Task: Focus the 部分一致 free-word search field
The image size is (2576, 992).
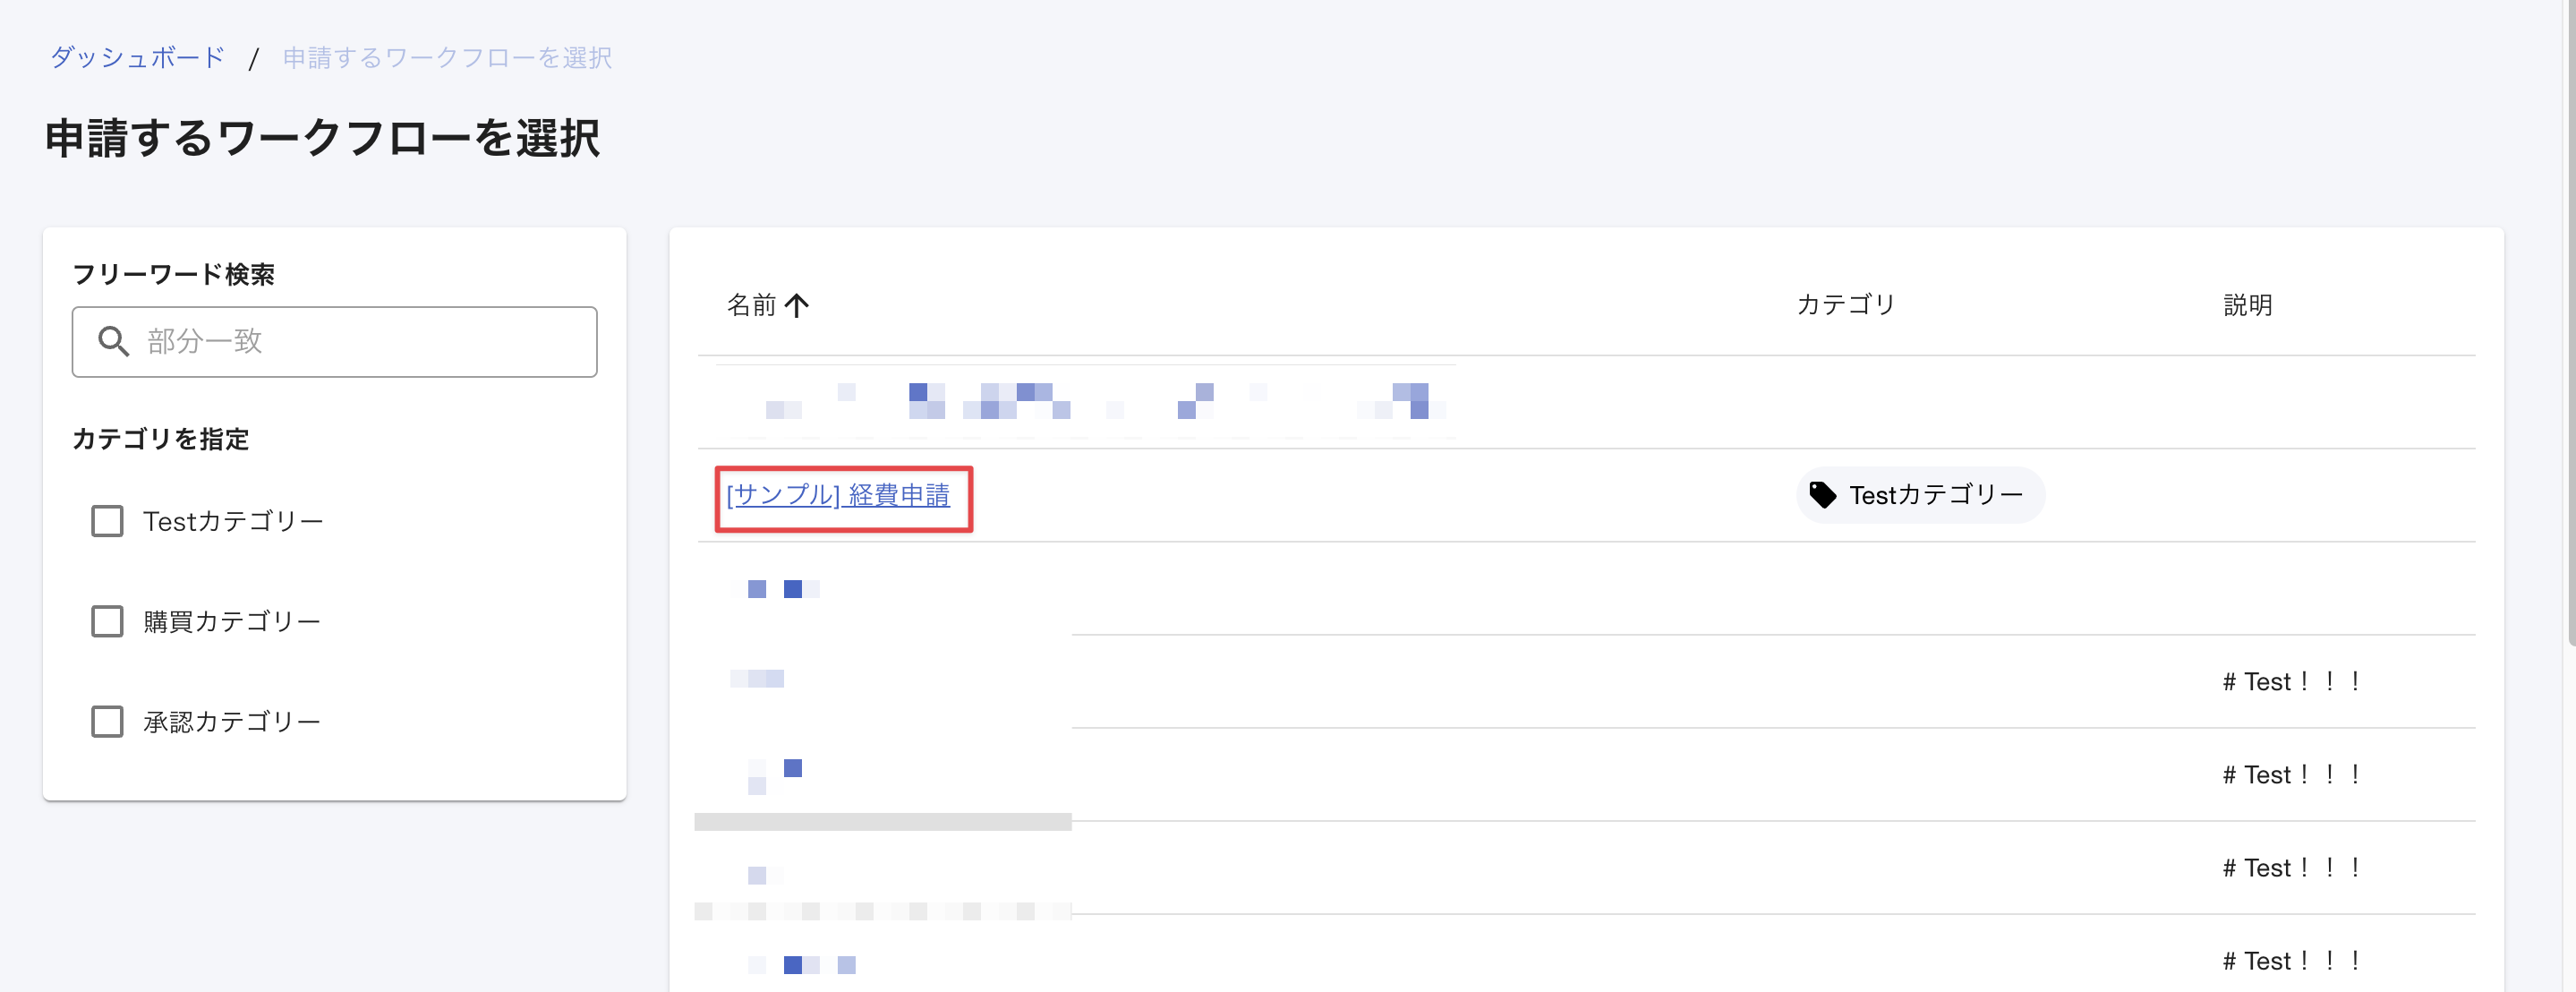Action: (360, 342)
